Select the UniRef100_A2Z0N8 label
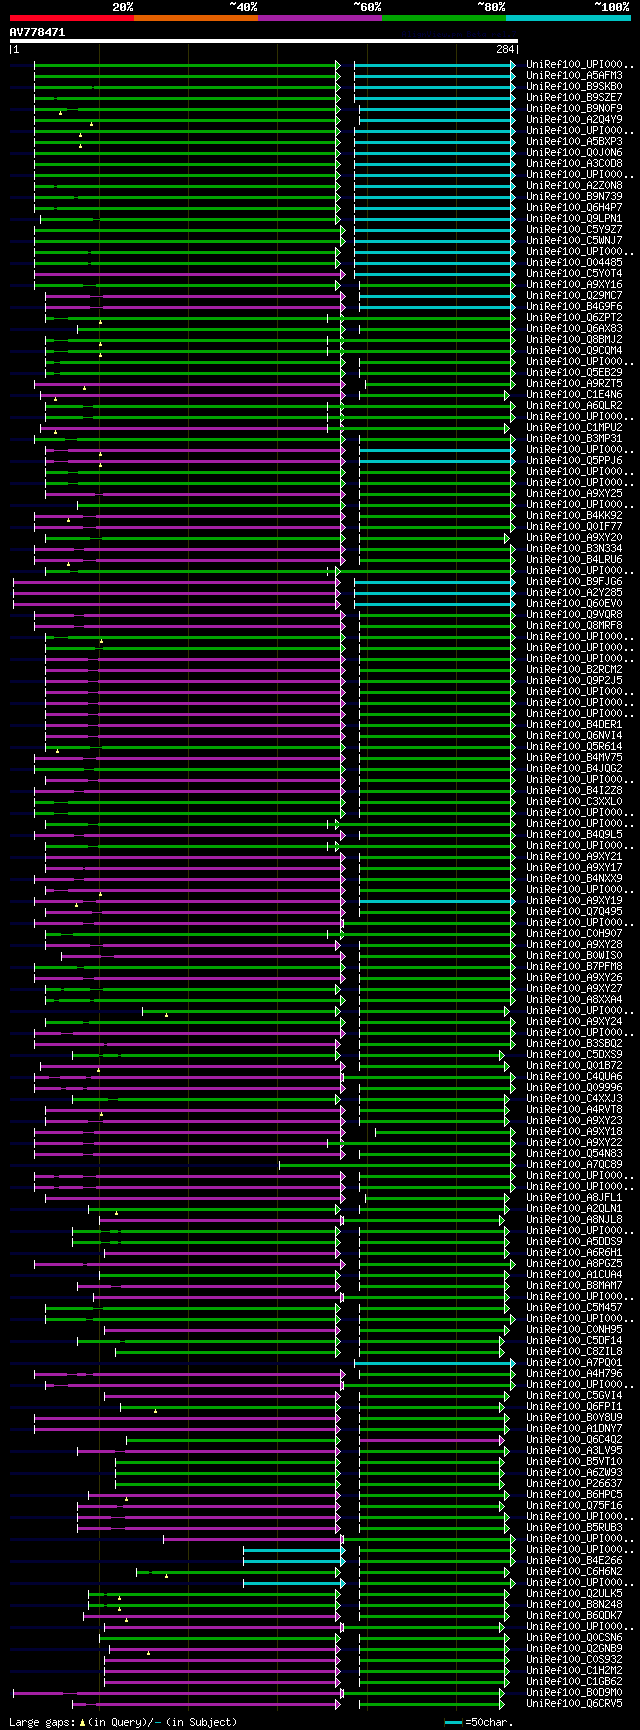The width and height of the screenshot is (640, 1730). (574, 185)
